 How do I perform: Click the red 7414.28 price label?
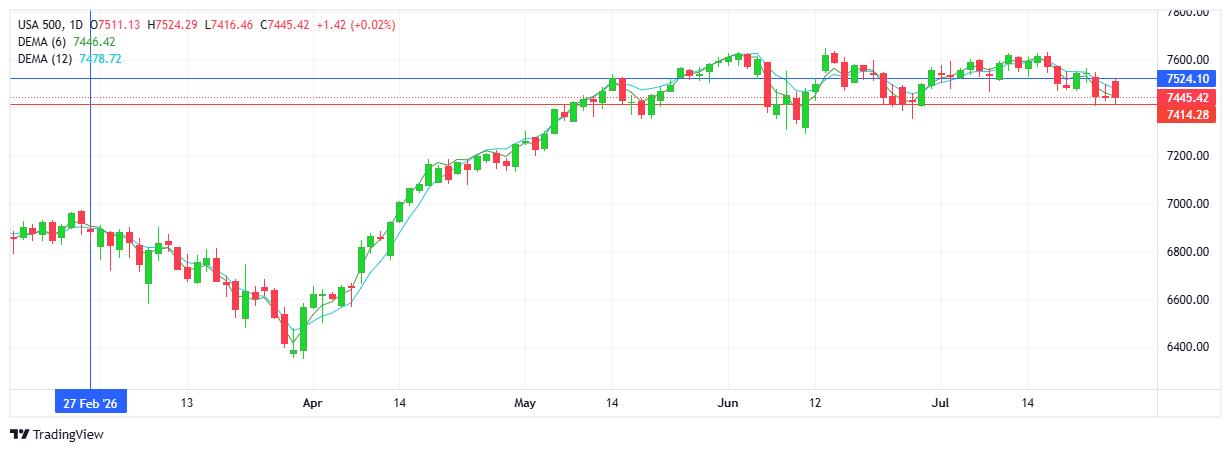(1188, 117)
